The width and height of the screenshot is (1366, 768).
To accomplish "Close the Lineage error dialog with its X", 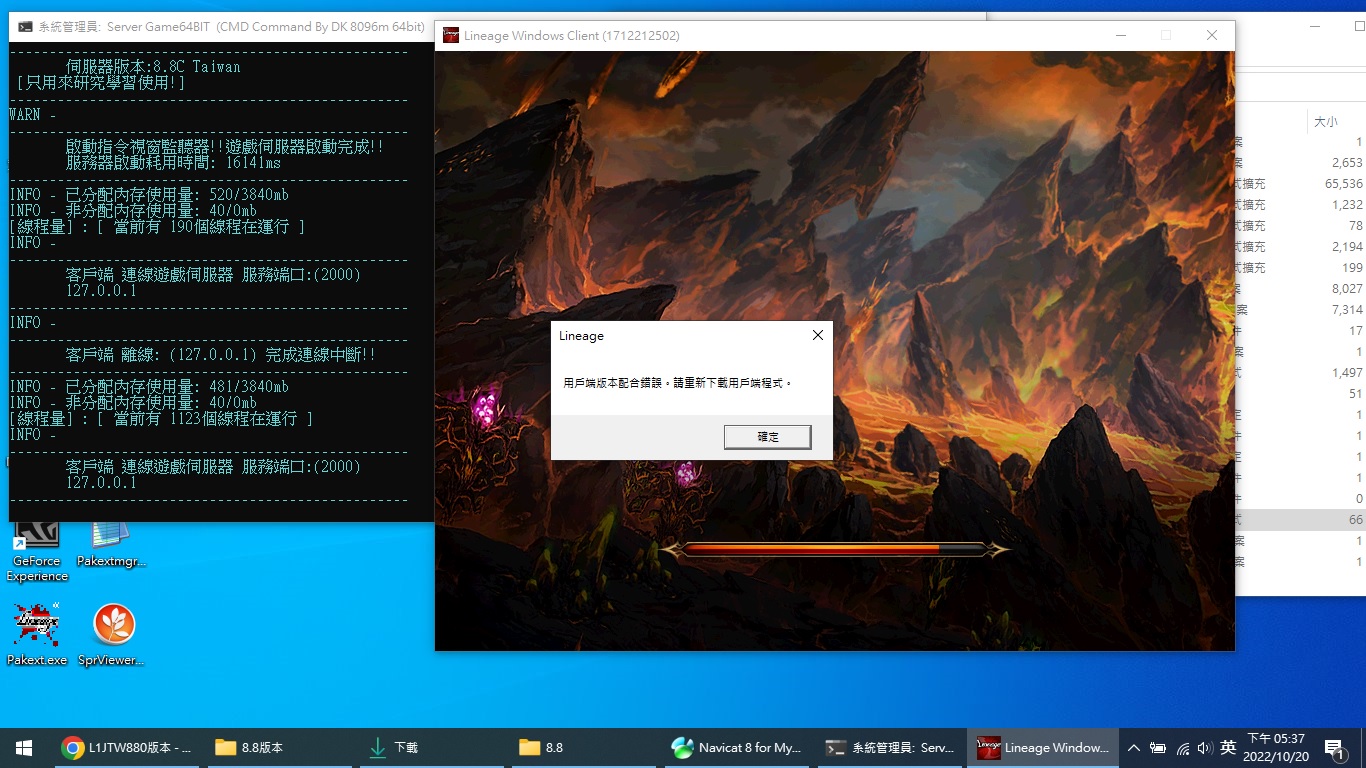I will click(817, 336).
